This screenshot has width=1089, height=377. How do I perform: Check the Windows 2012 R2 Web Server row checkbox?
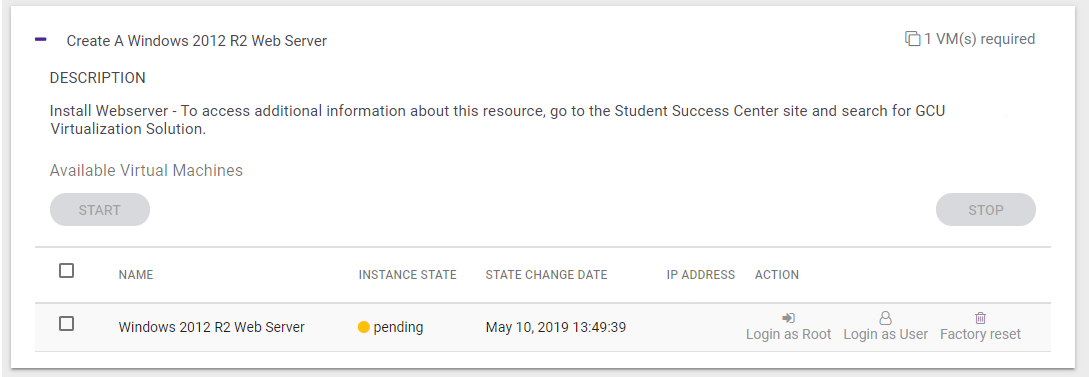(66, 324)
